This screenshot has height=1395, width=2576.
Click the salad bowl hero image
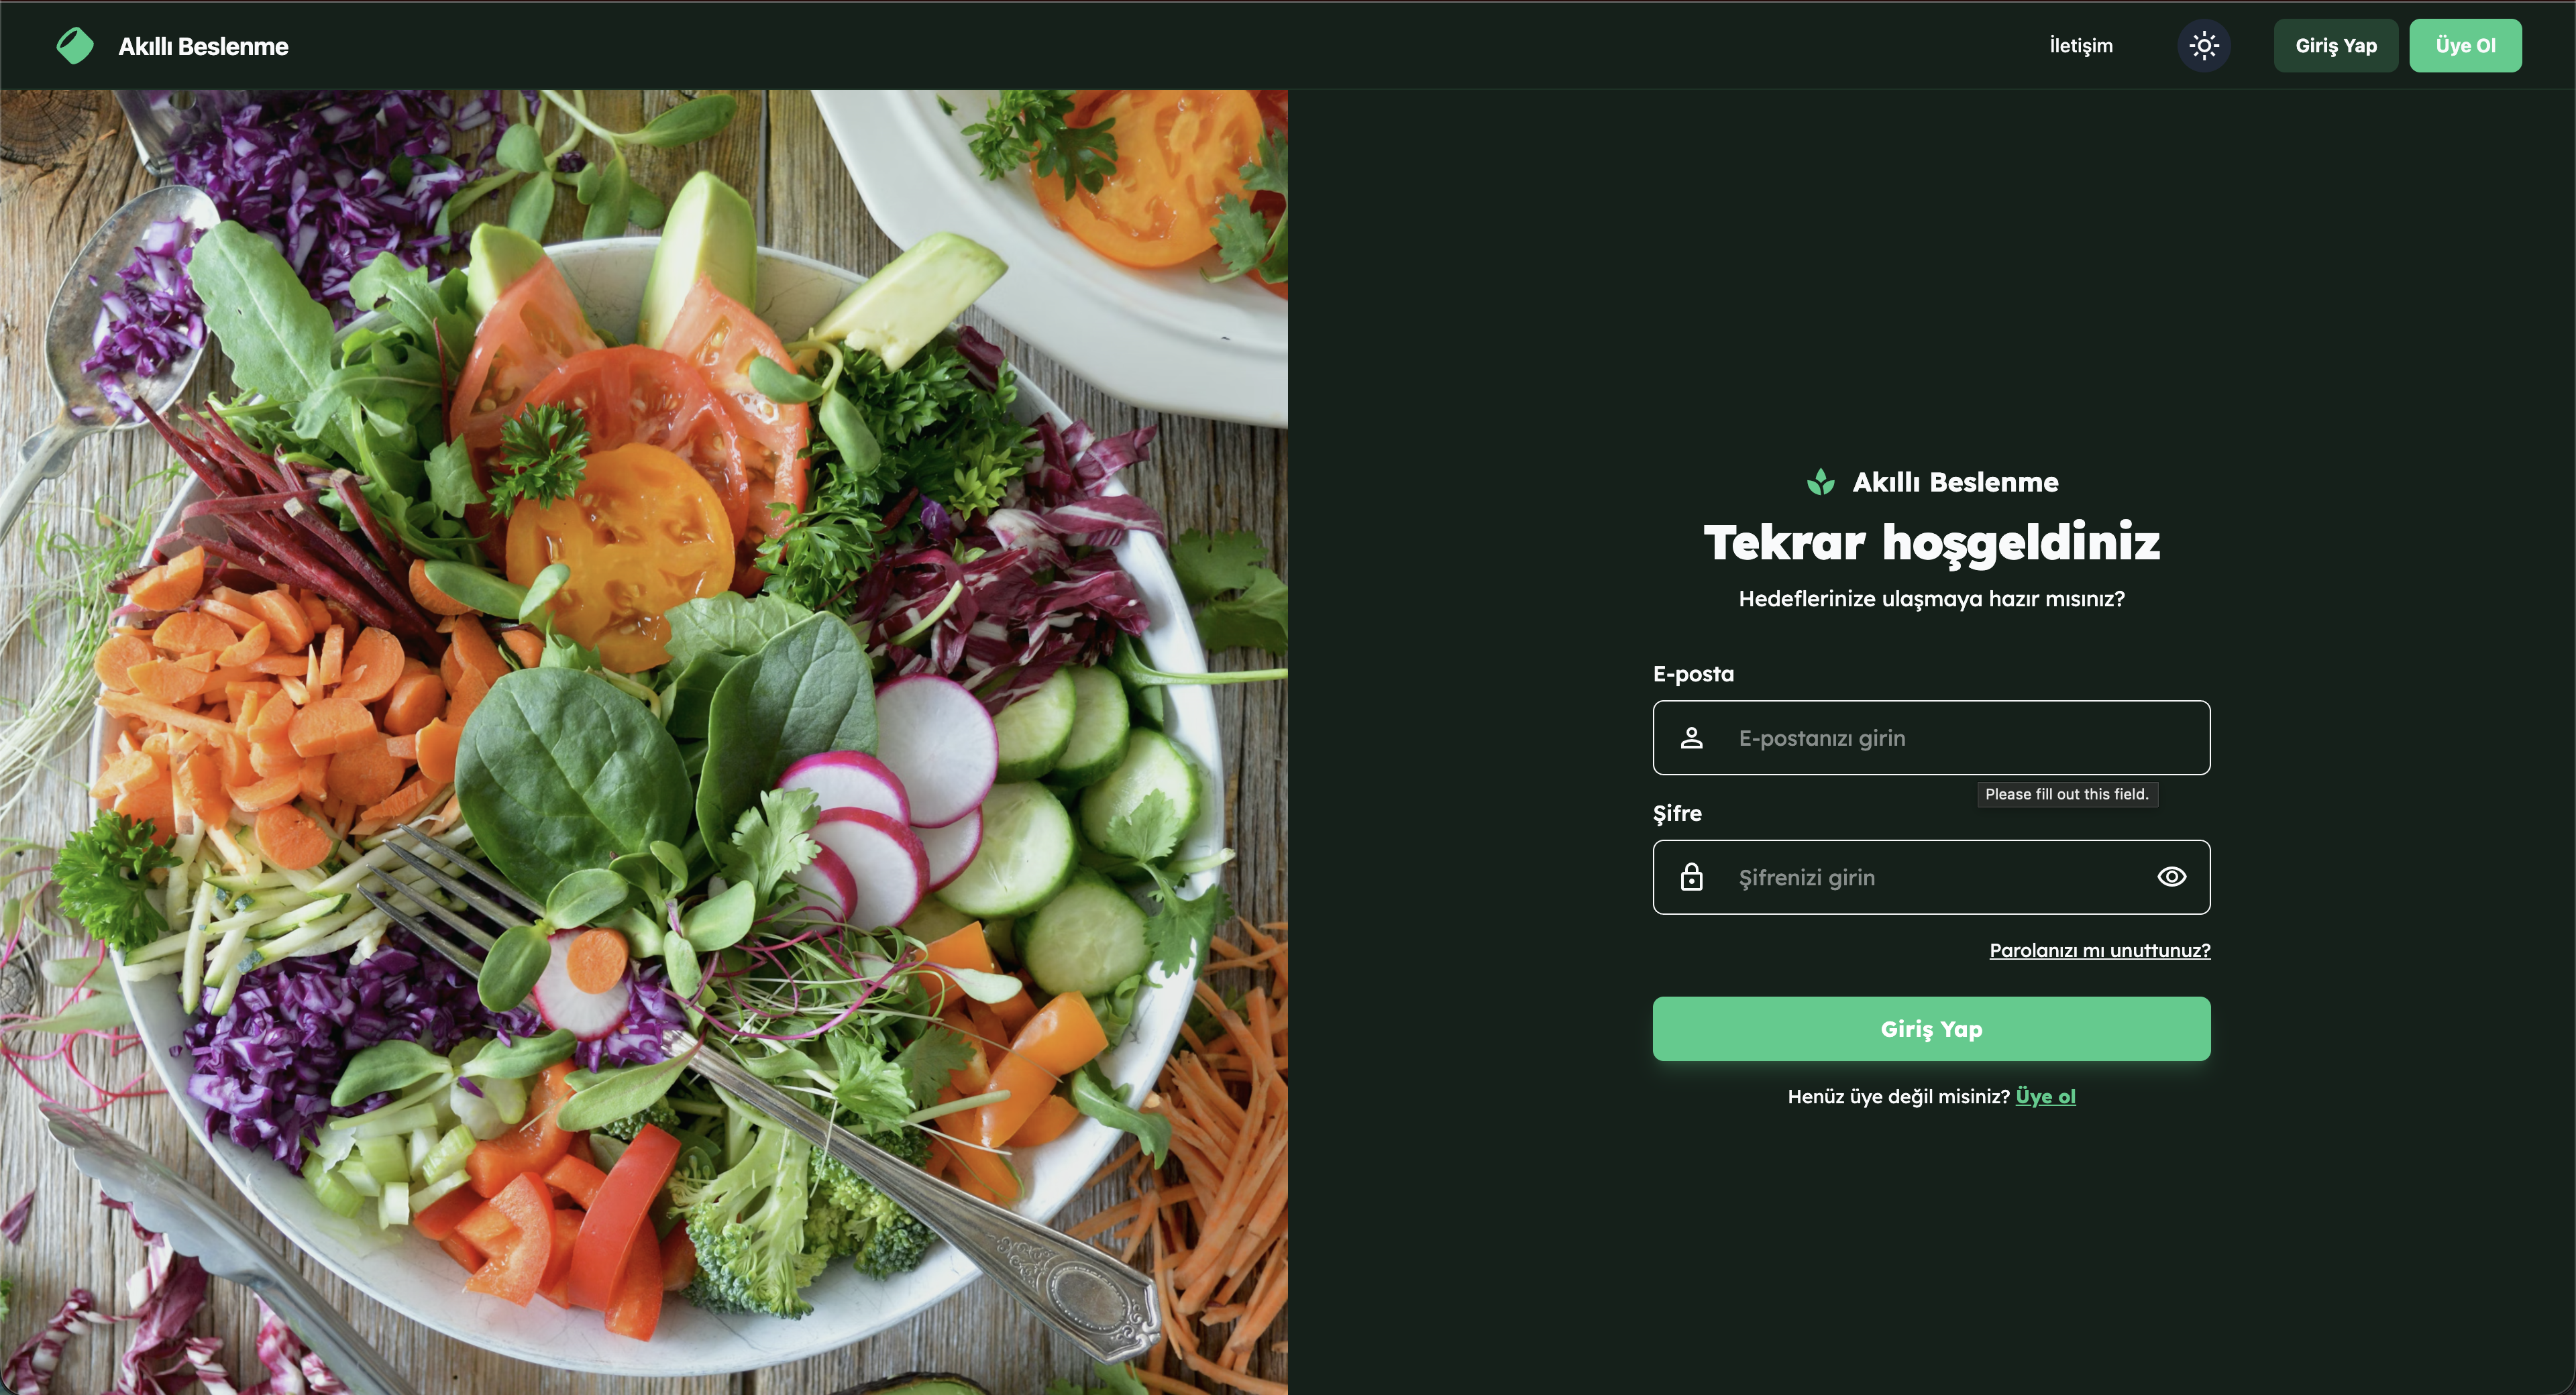(644, 742)
